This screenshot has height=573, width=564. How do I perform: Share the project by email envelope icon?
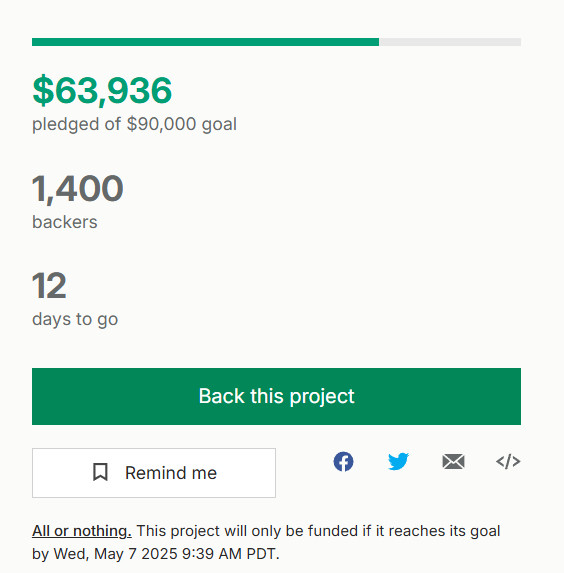click(x=453, y=462)
